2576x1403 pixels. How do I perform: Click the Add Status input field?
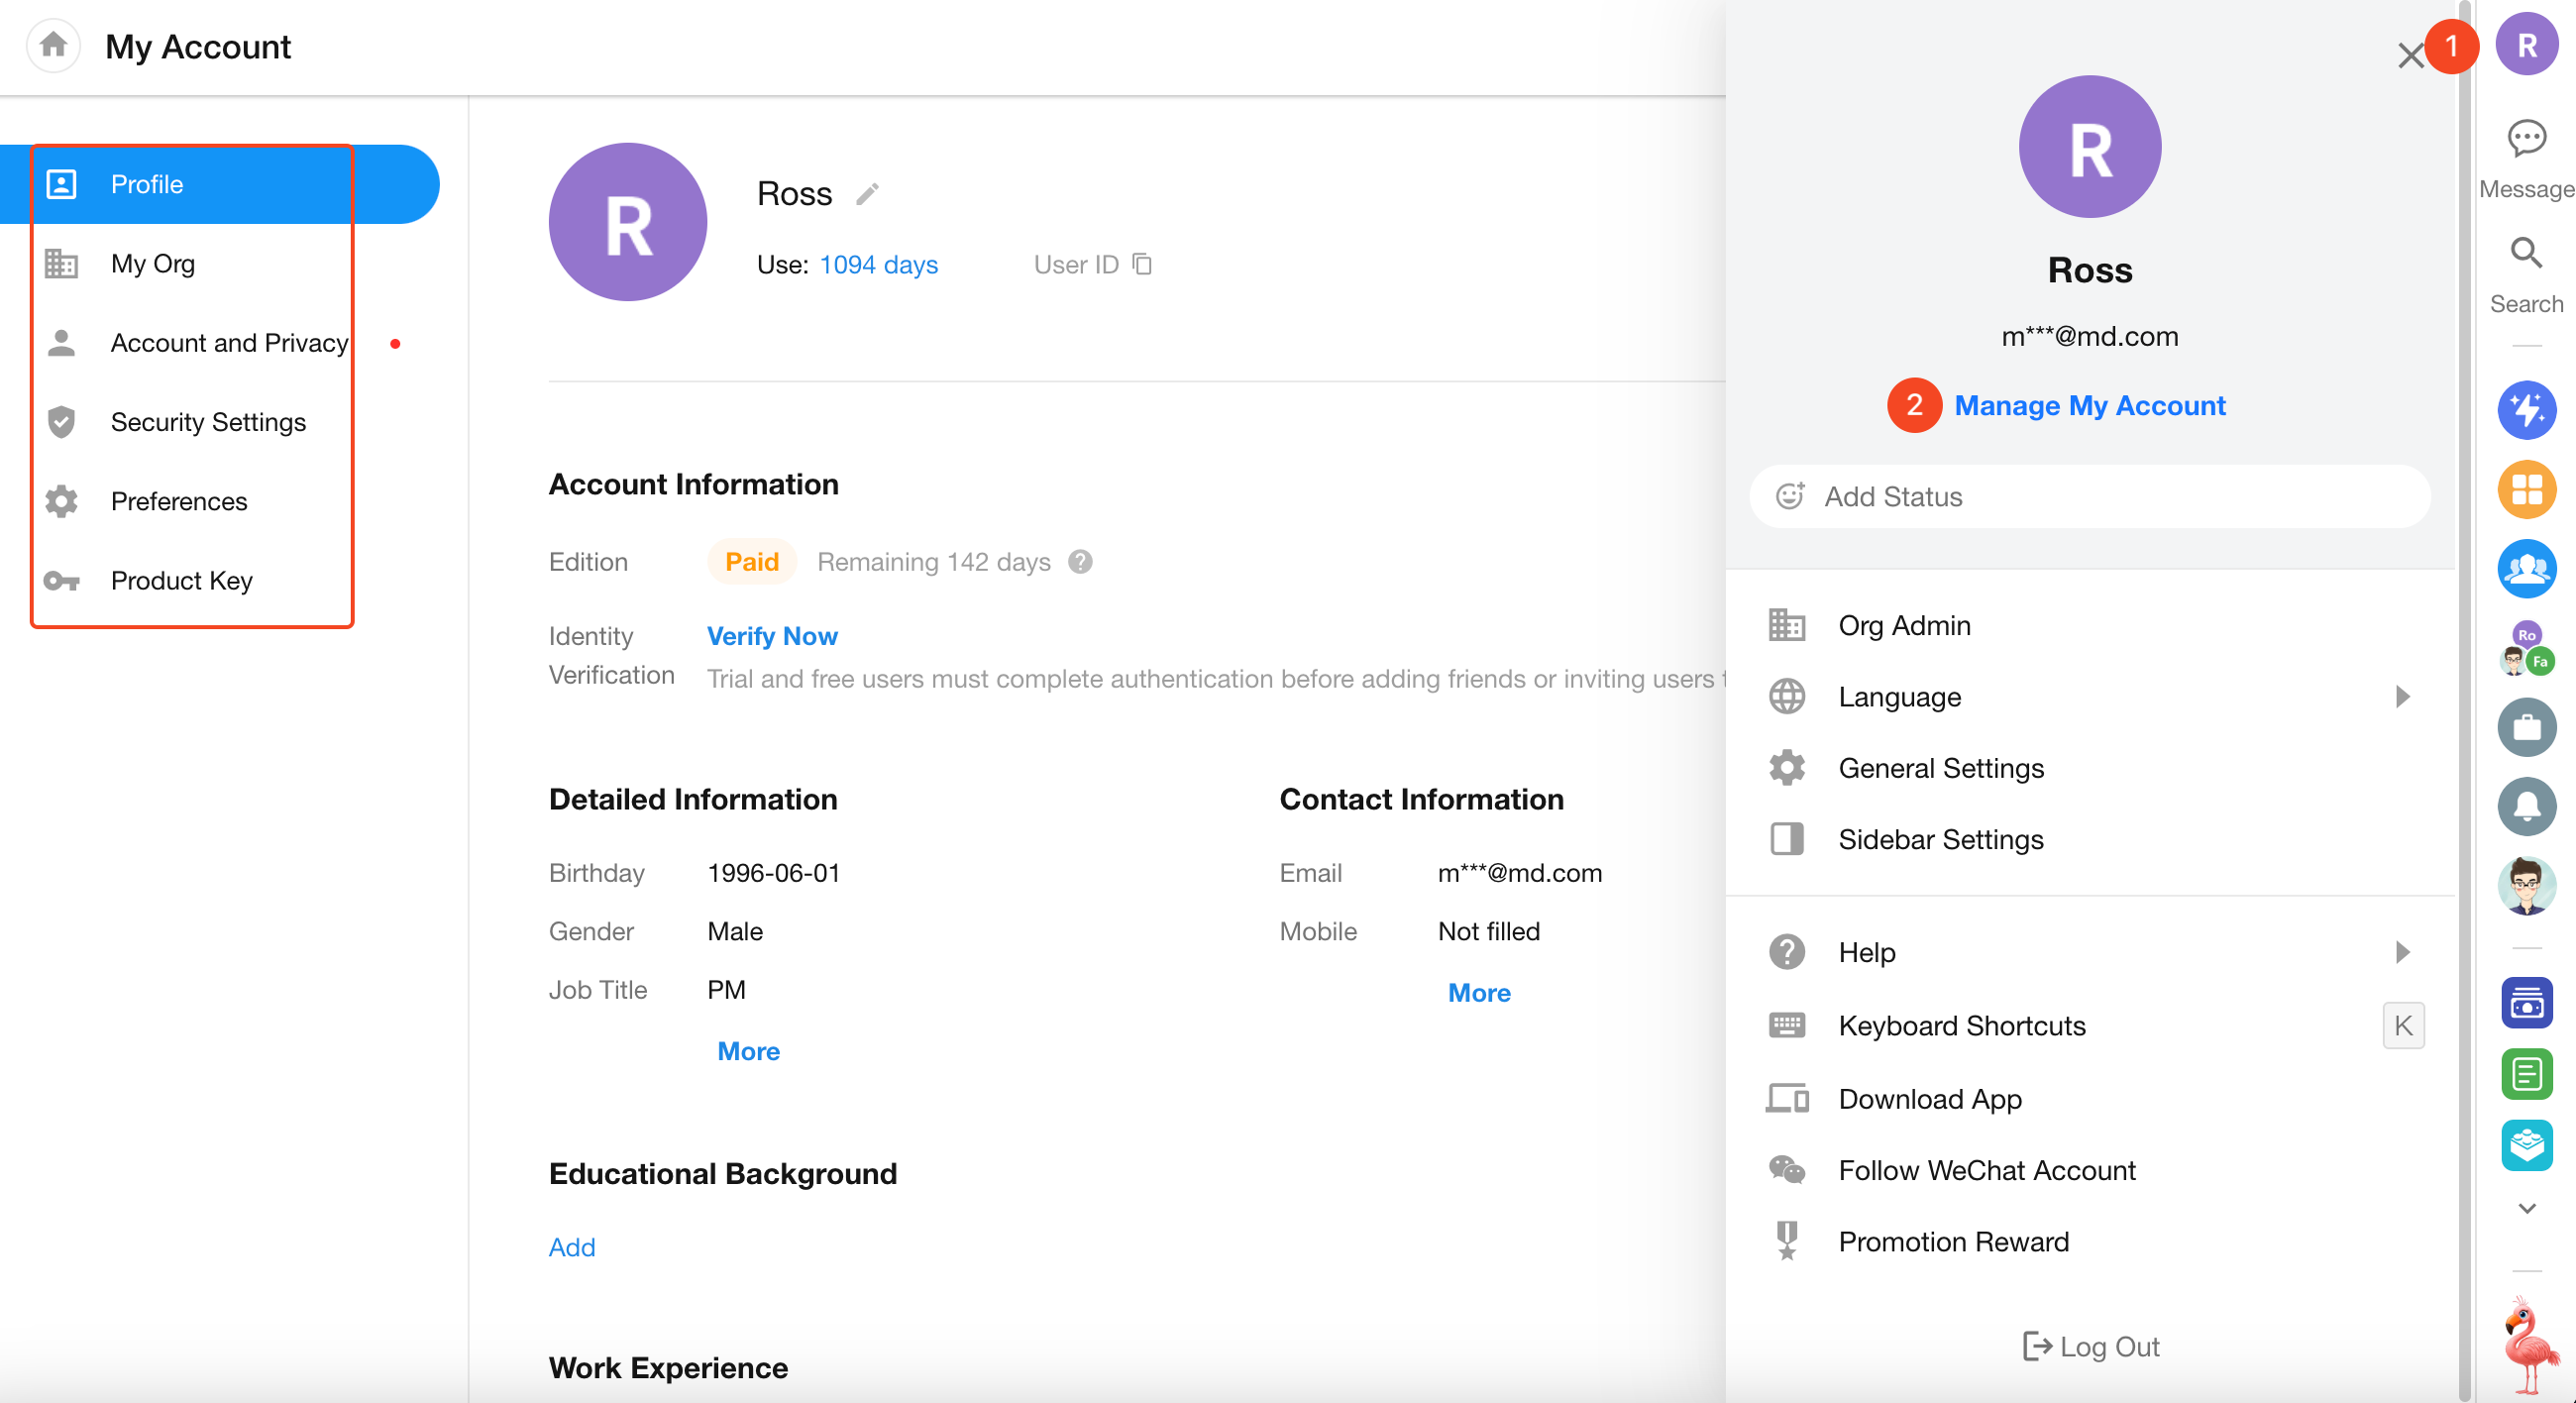click(2089, 497)
